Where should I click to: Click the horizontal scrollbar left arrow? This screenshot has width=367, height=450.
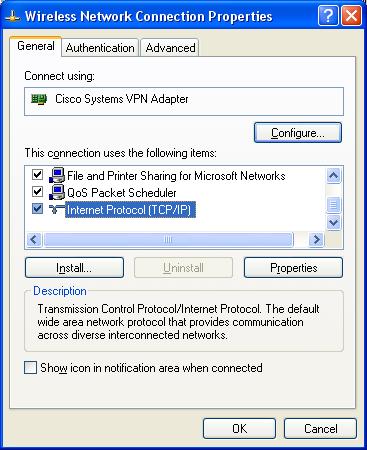[x=34, y=239]
